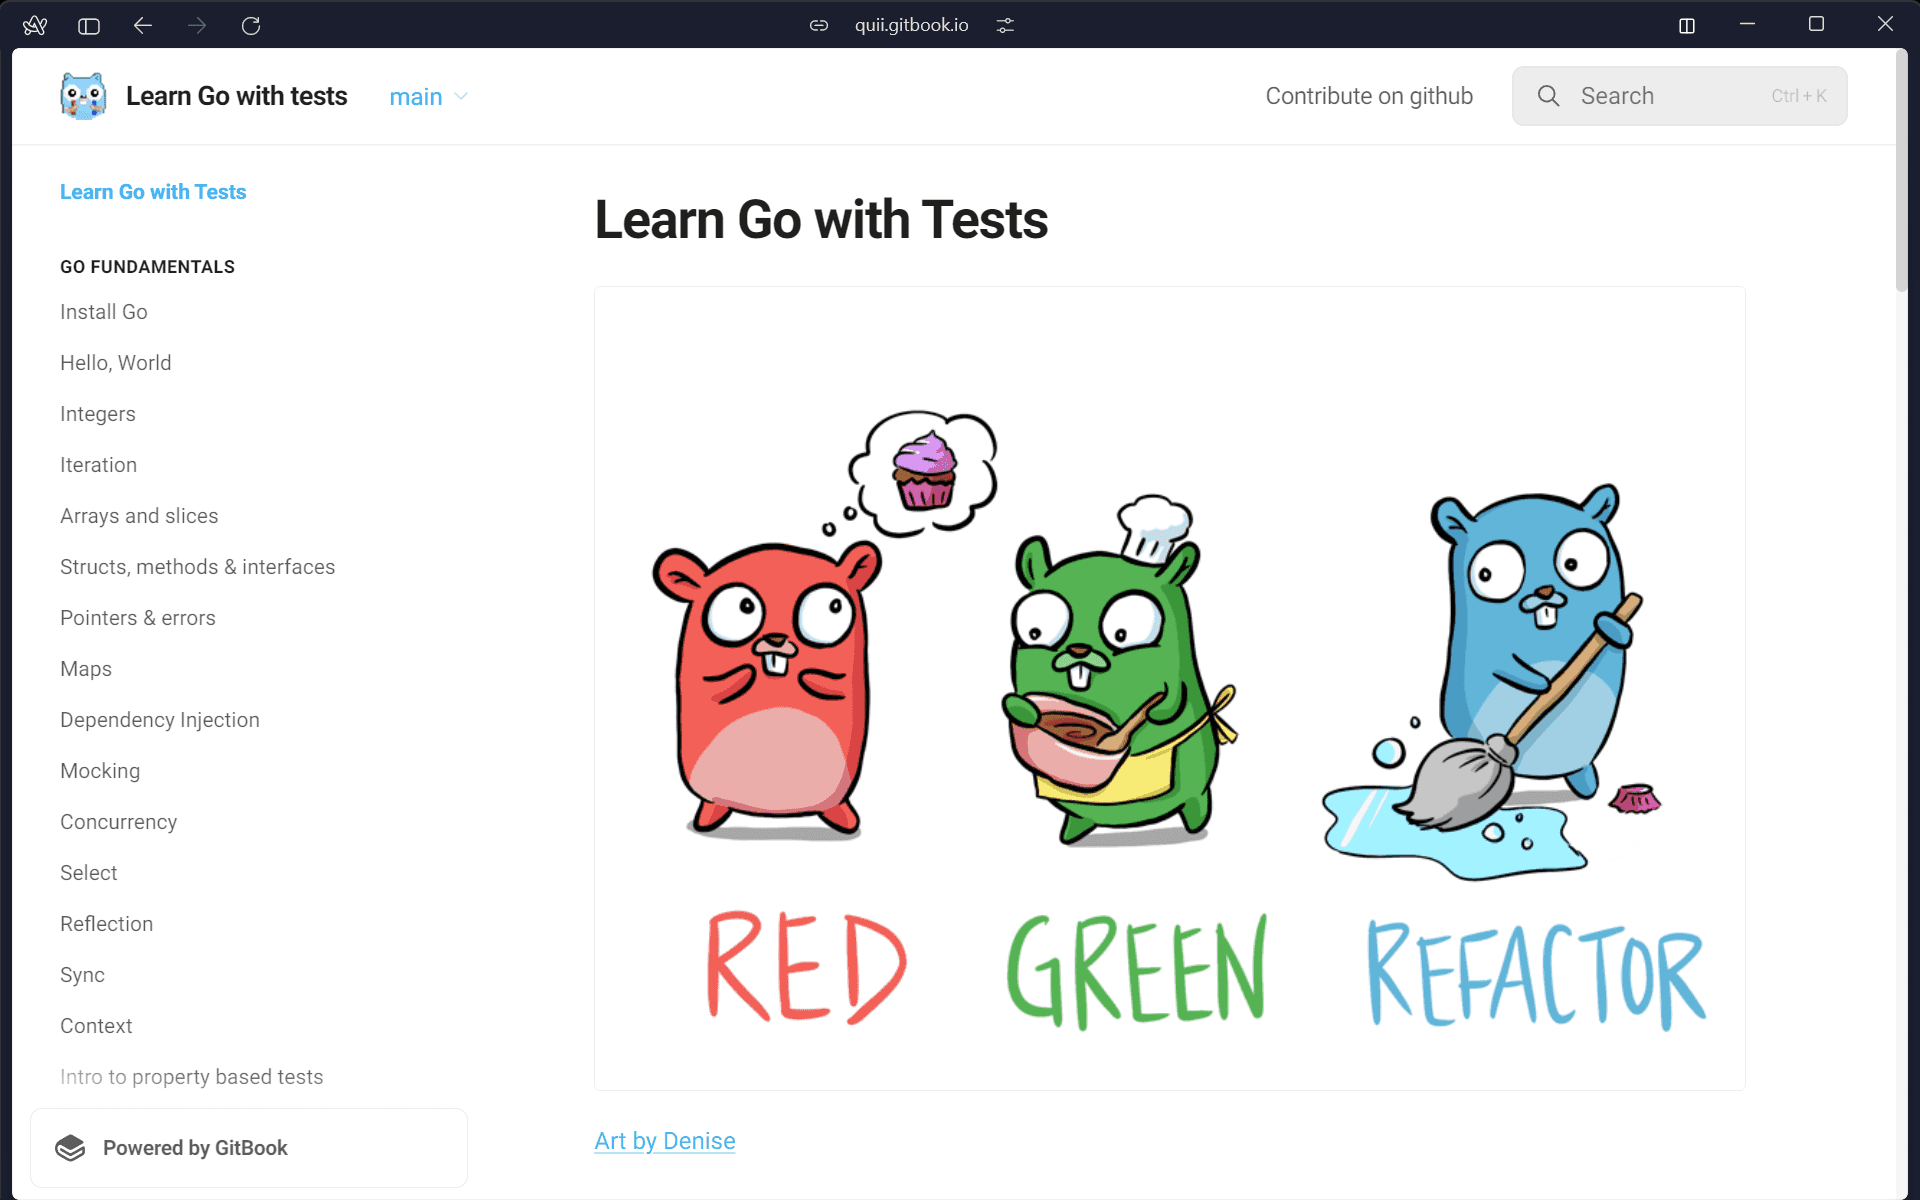Click the search magnifier icon
1920x1200 pixels.
pyautogui.click(x=1548, y=96)
